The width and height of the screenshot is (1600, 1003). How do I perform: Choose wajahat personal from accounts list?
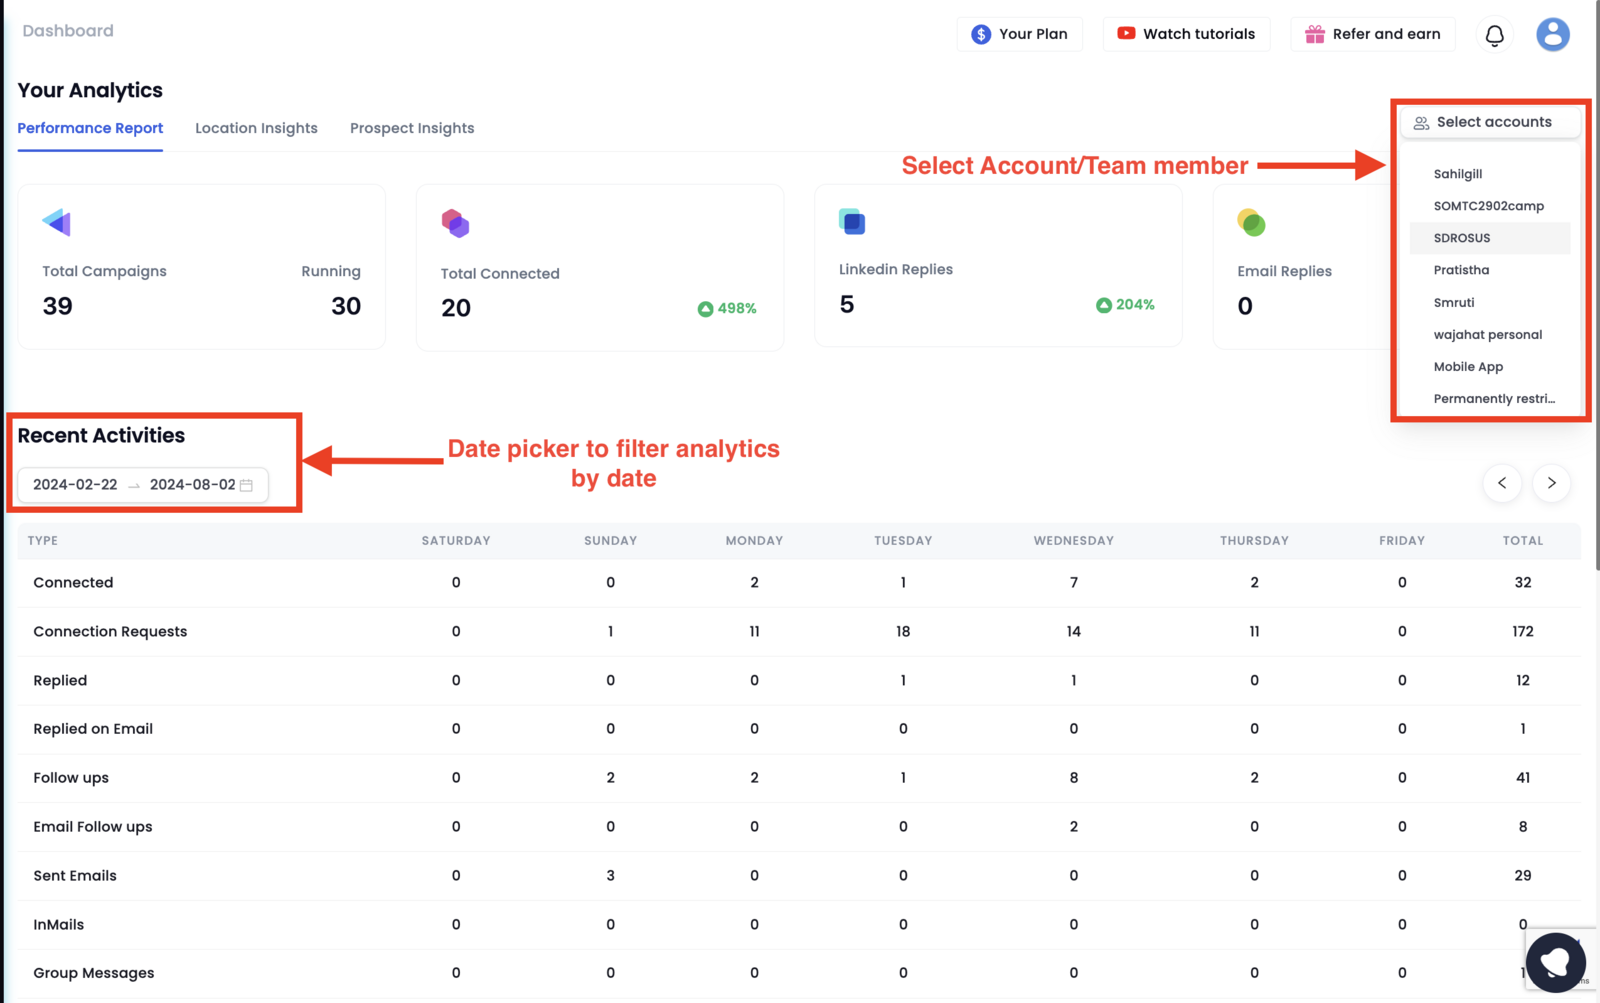click(x=1489, y=335)
